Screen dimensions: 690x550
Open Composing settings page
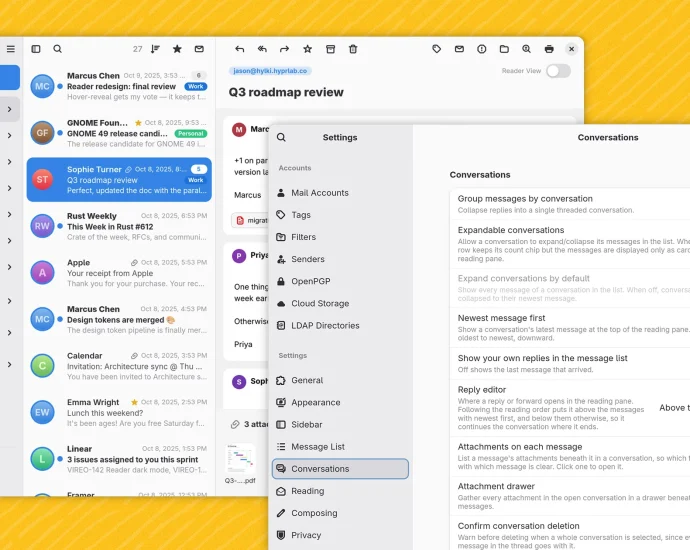click(x=340, y=513)
